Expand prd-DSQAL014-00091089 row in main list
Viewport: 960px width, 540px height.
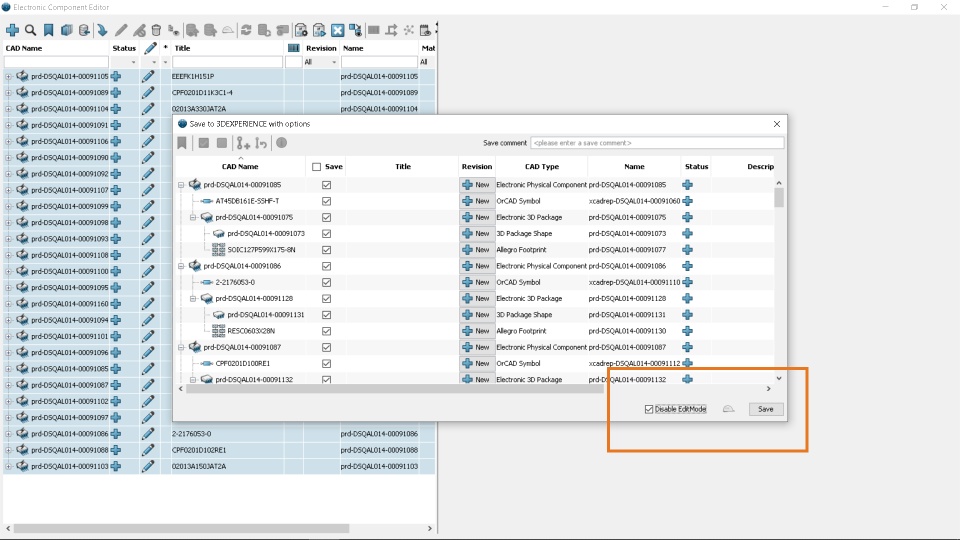pyautogui.click(x=9, y=93)
